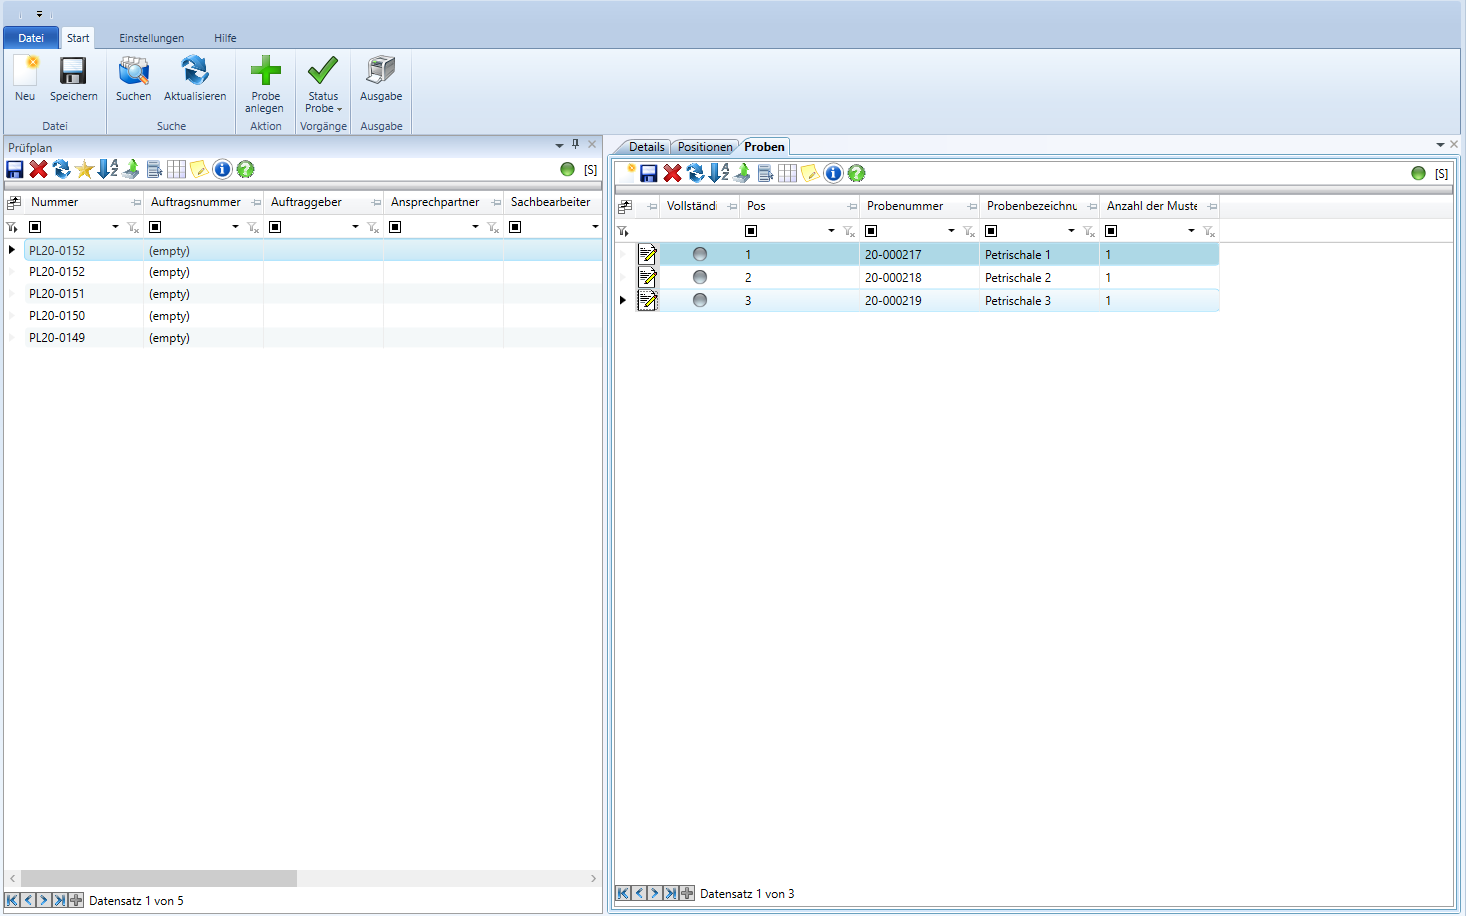Click the Sachbearbeiter column header
The width and height of the screenshot is (1466, 916).
tap(552, 202)
